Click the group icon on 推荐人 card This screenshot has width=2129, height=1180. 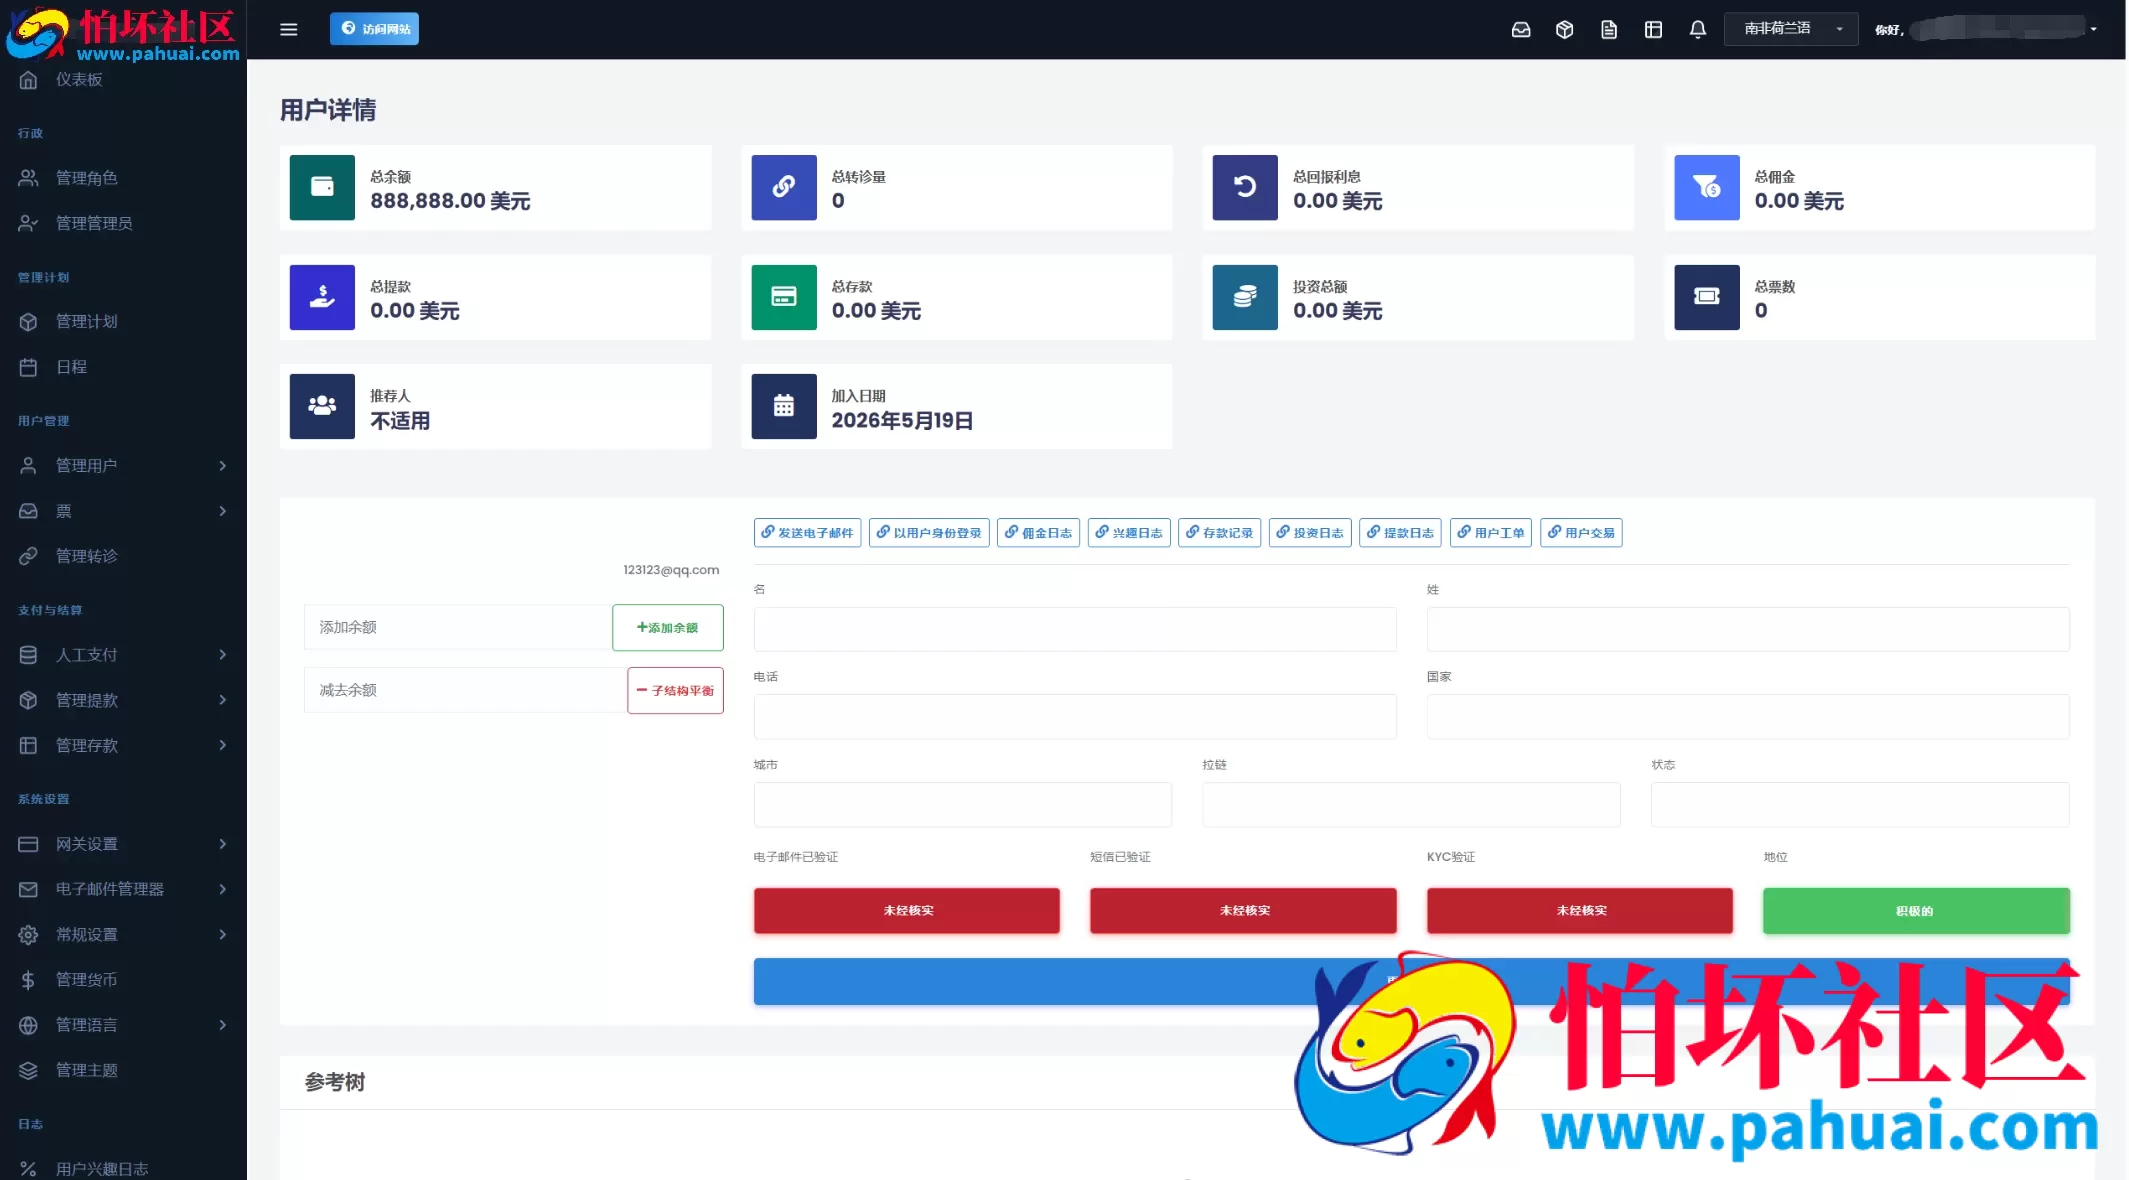click(x=322, y=406)
